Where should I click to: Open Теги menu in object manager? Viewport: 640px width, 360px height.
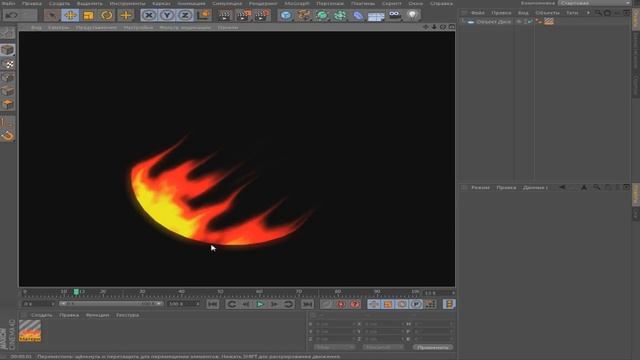pyautogui.click(x=572, y=13)
